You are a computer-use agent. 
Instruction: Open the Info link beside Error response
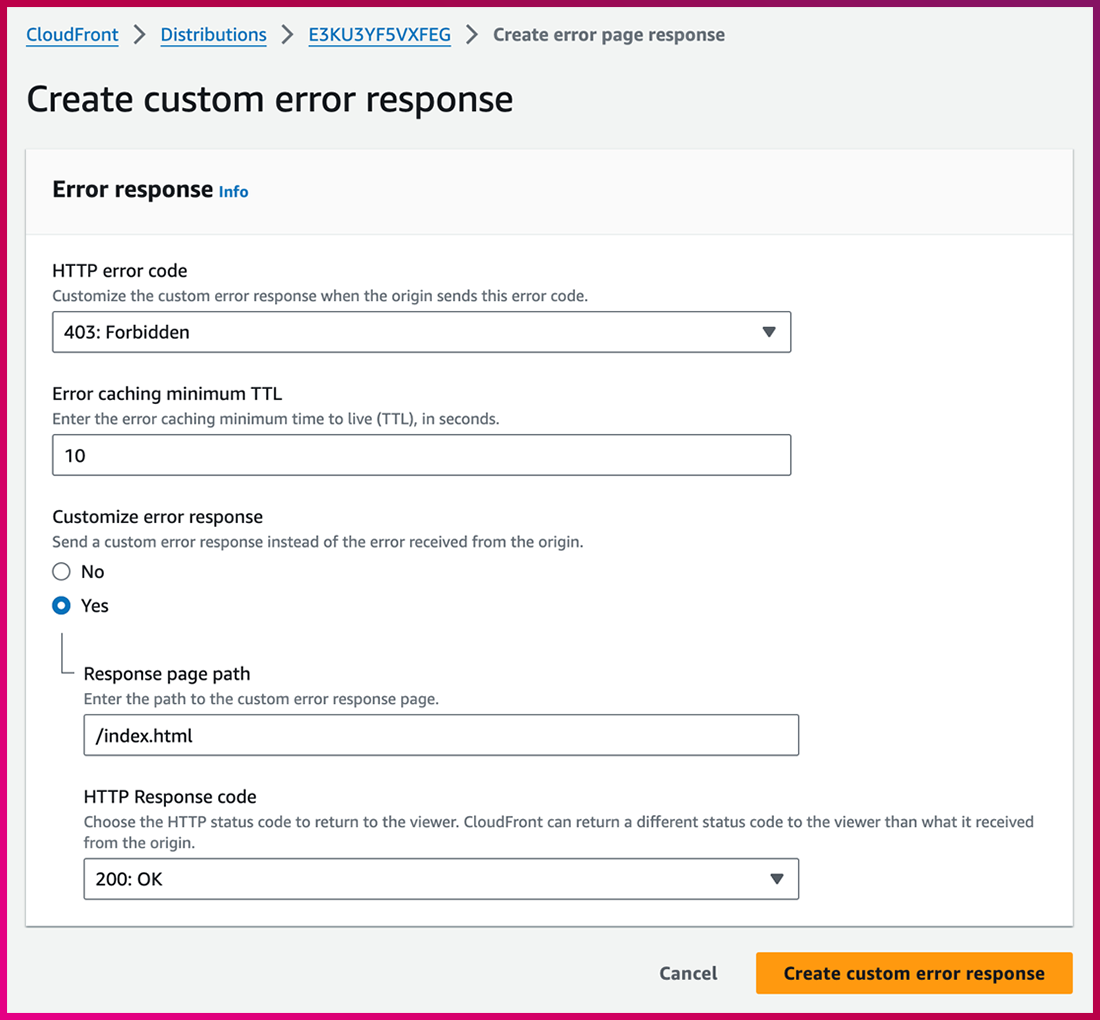[233, 192]
